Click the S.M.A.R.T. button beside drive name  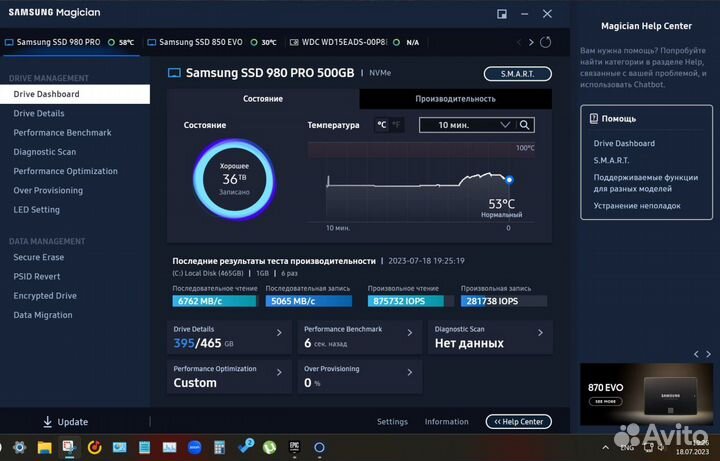tap(518, 73)
